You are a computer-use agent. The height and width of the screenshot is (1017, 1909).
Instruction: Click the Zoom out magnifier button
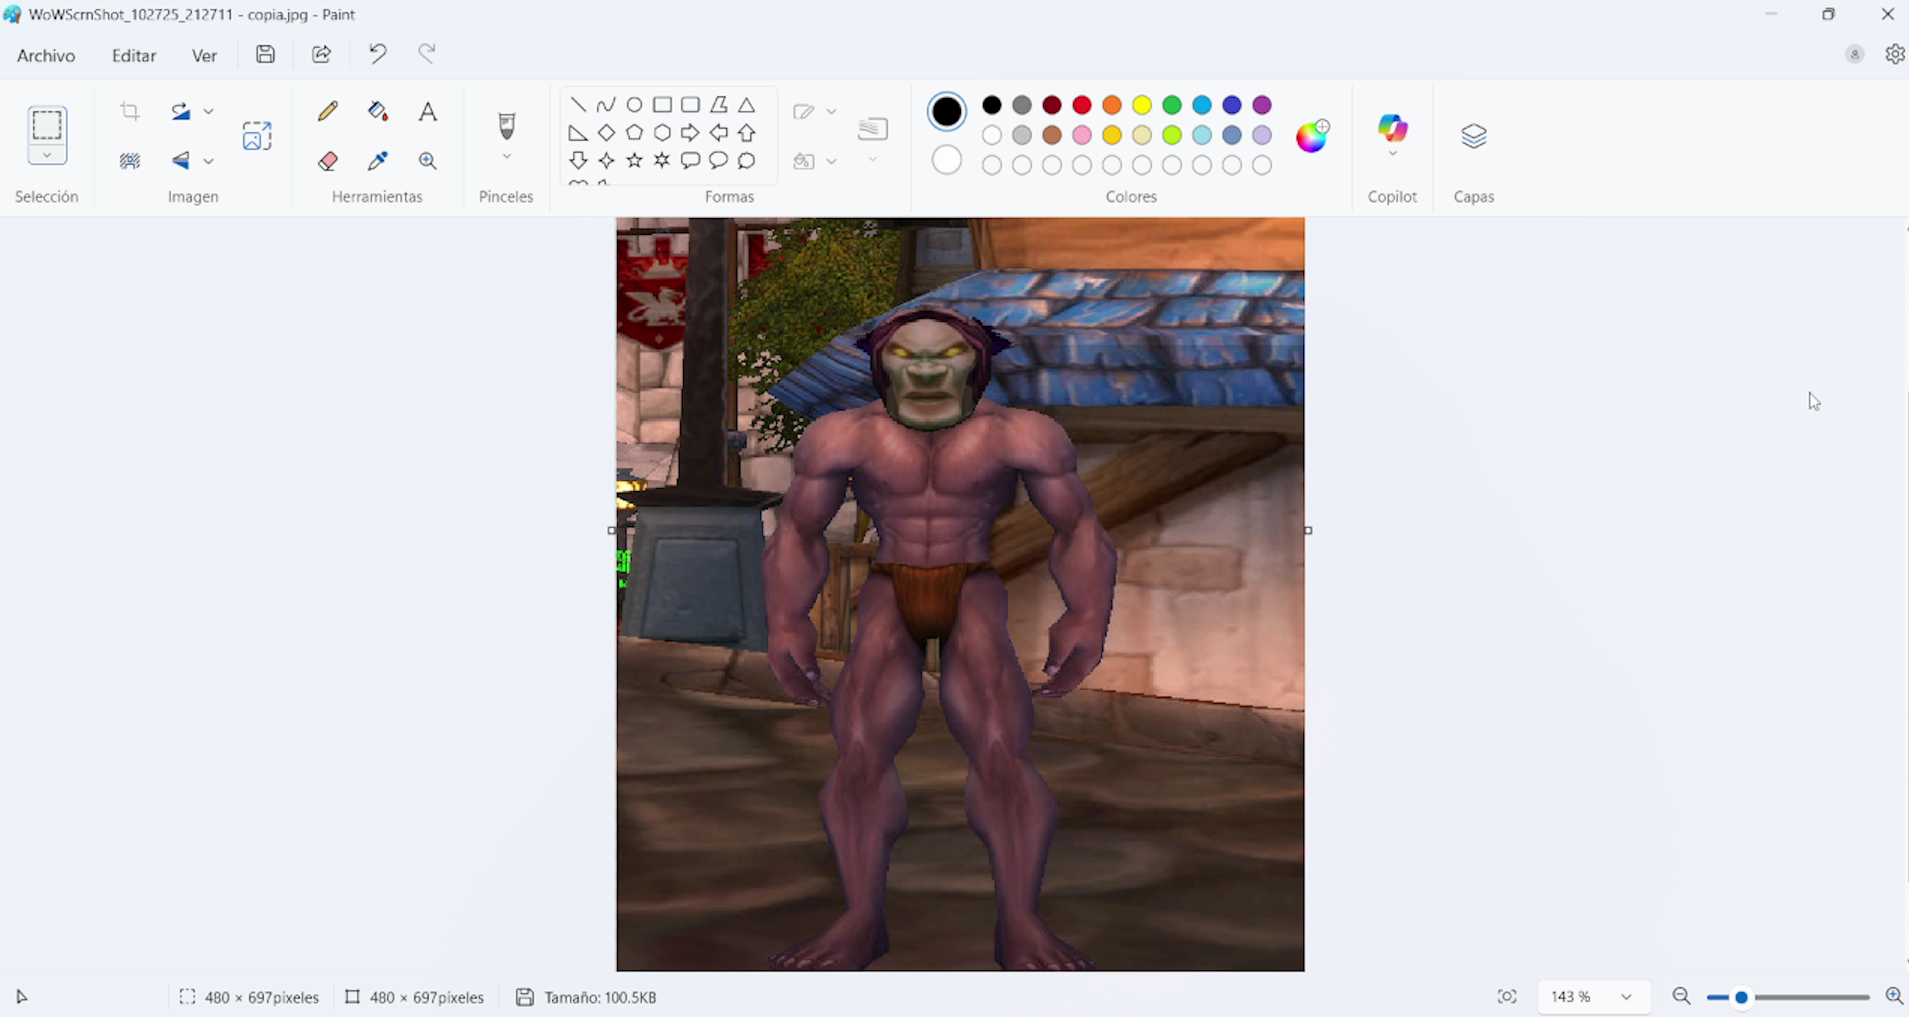pos(1682,996)
